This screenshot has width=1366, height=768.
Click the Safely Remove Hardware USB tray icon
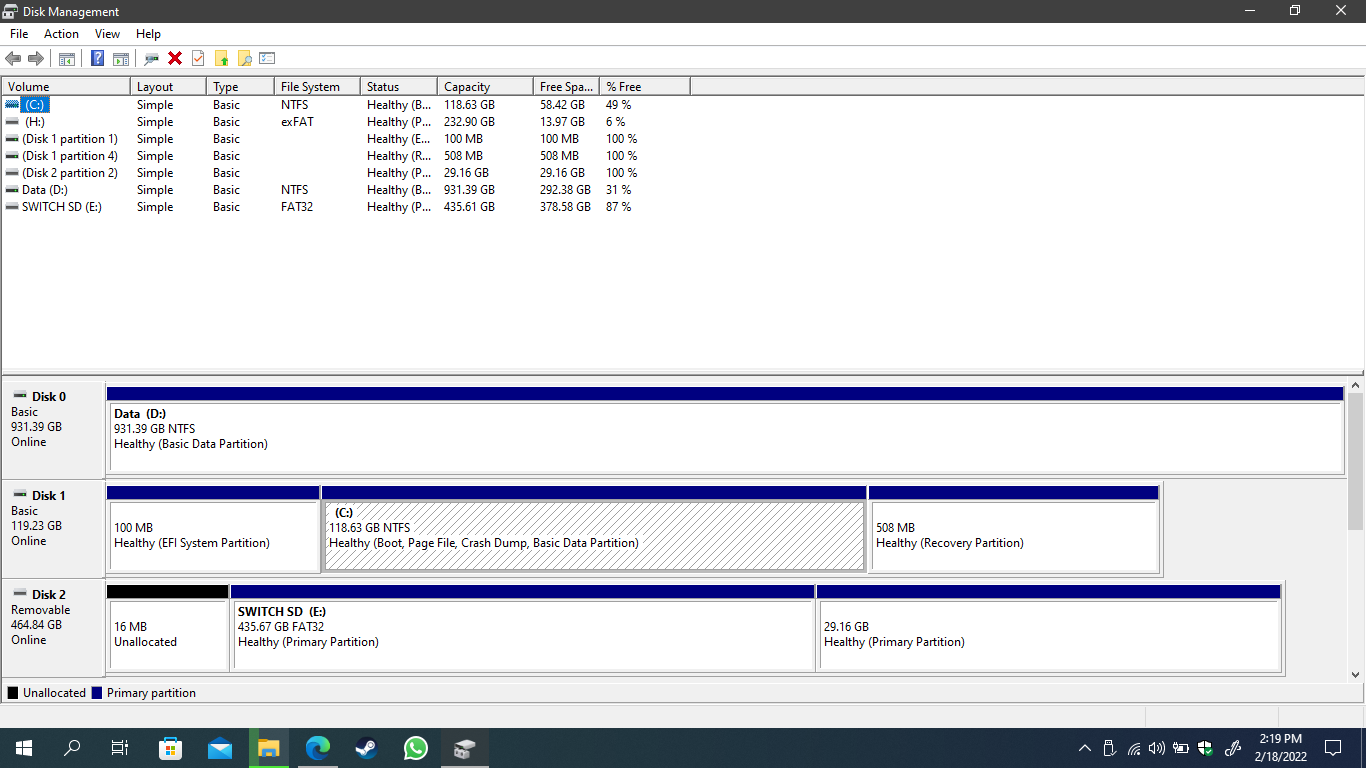[1109, 748]
